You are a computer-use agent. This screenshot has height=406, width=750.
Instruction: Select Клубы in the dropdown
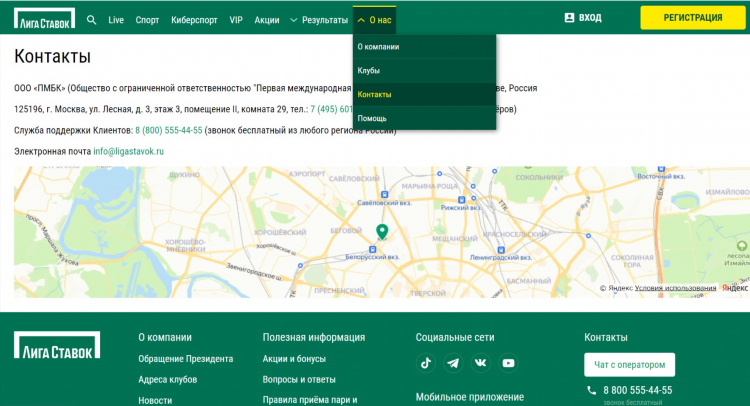pyautogui.click(x=424, y=71)
